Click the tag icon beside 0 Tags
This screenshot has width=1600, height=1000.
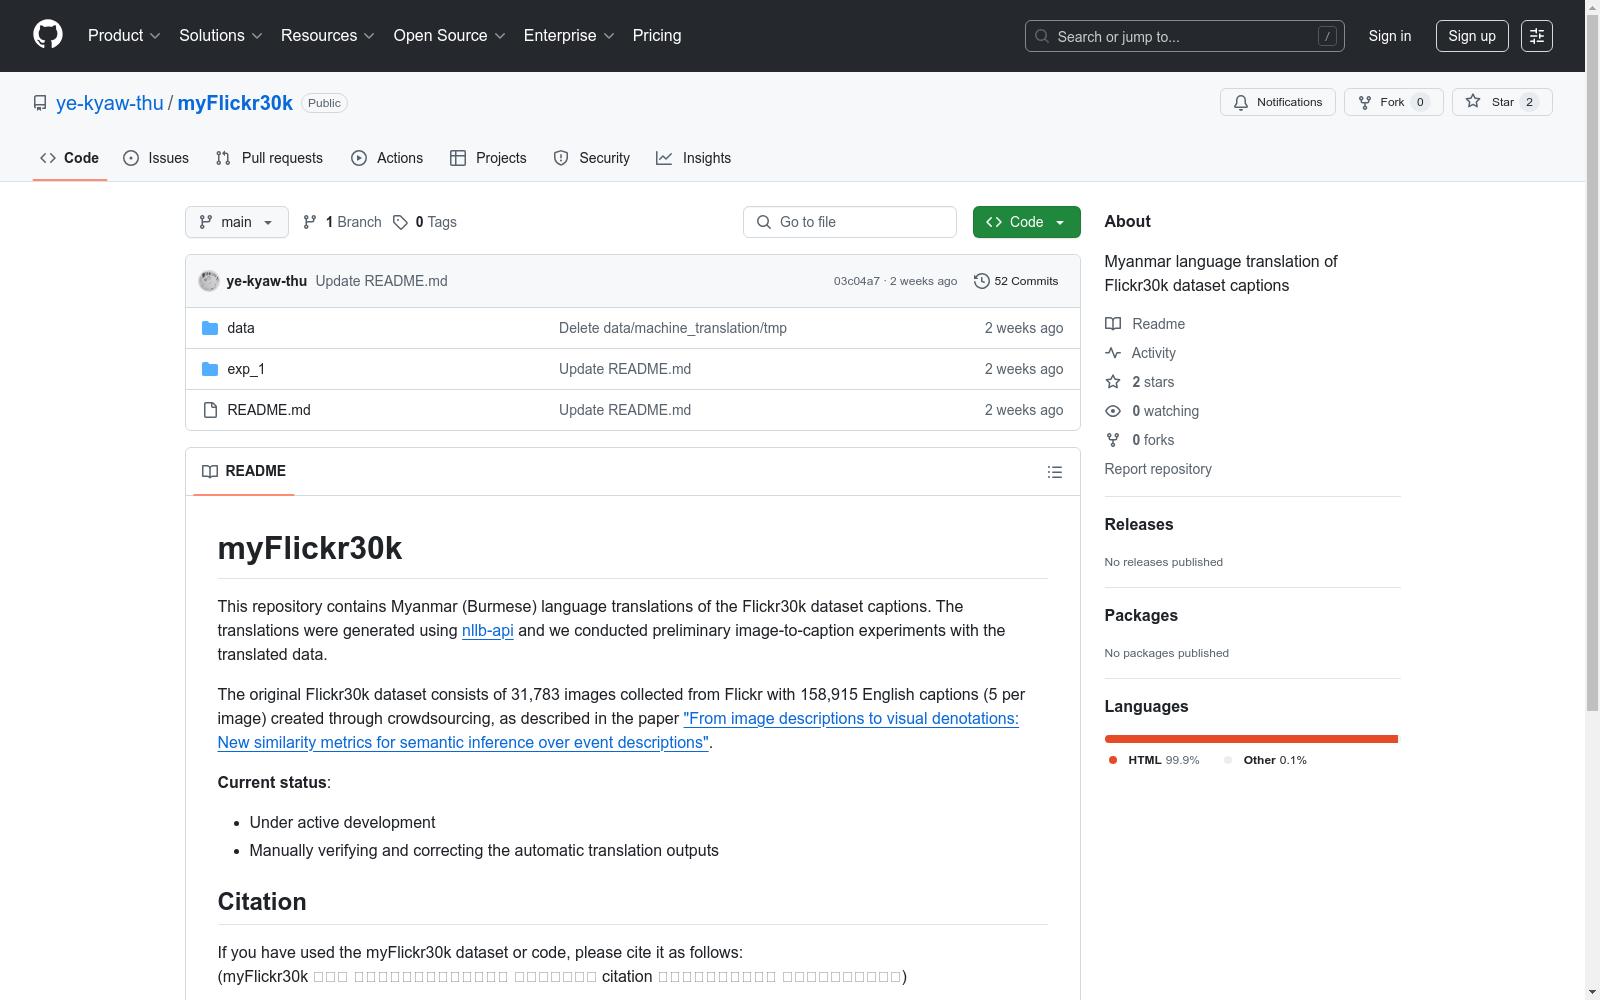pos(400,222)
